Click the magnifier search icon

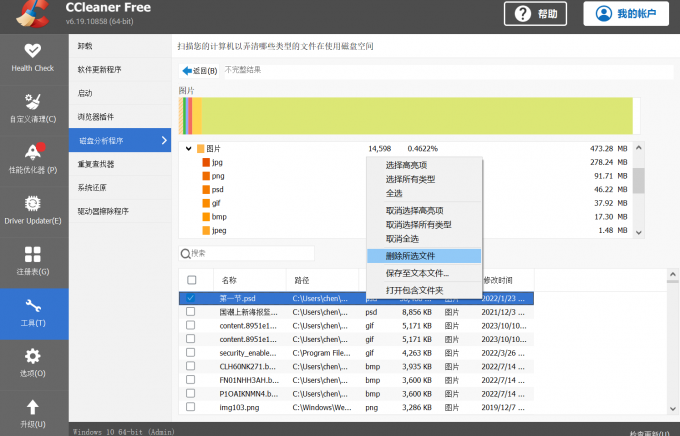(185, 253)
